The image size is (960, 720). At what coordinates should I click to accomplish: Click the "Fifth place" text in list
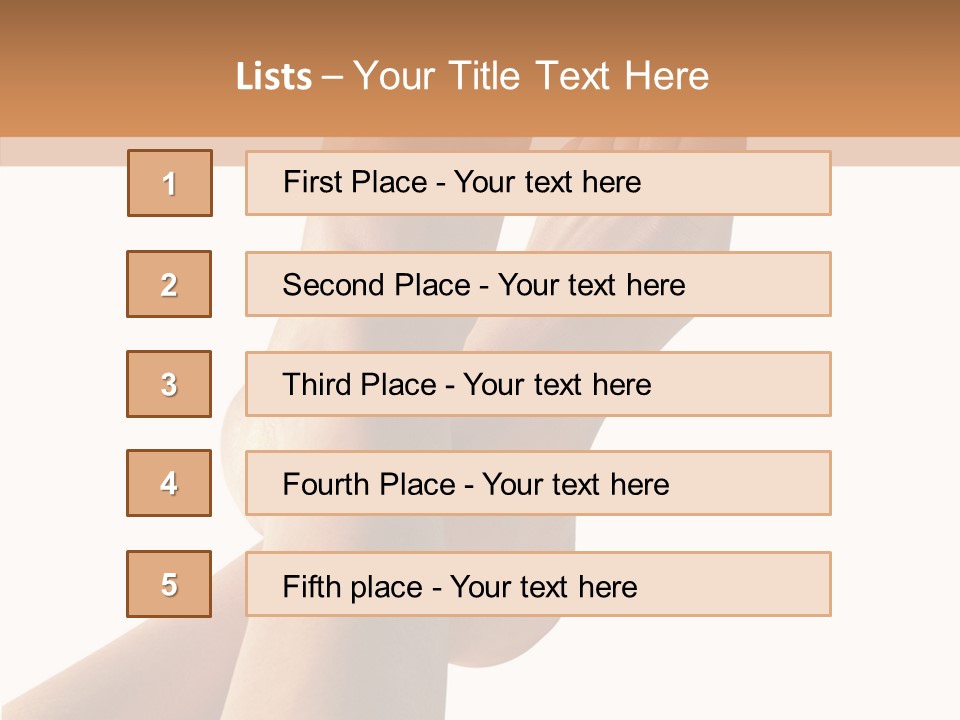point(353,586)
